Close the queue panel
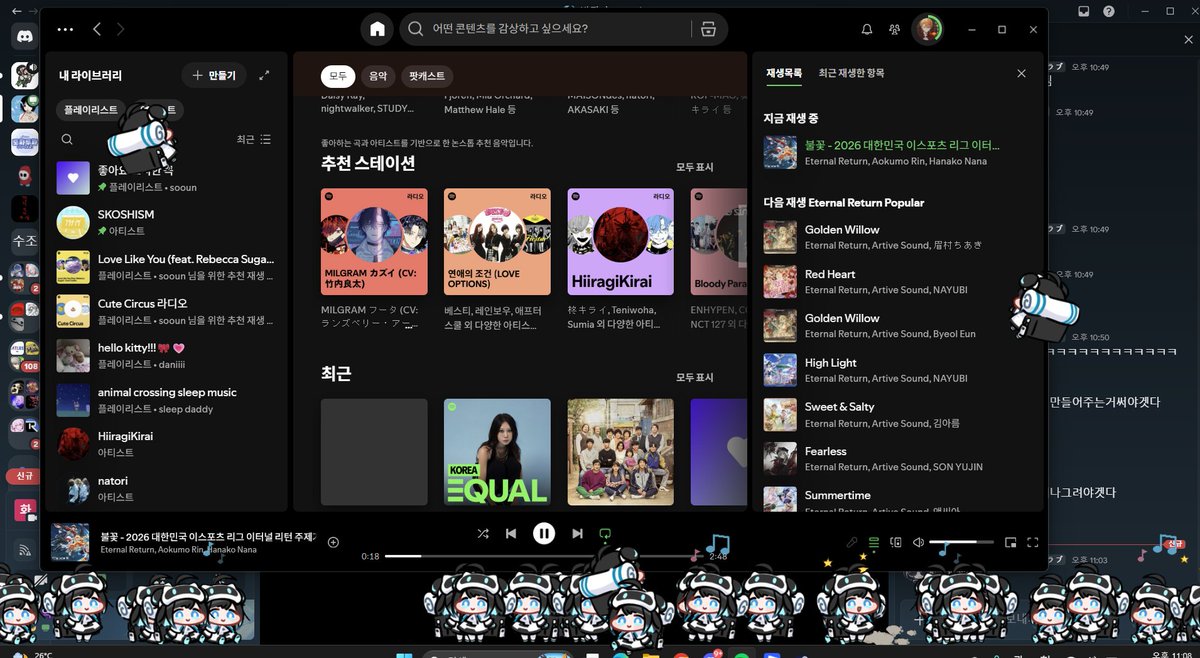The height and width of the screenshot is (658, 1200). click(1021, 73)
